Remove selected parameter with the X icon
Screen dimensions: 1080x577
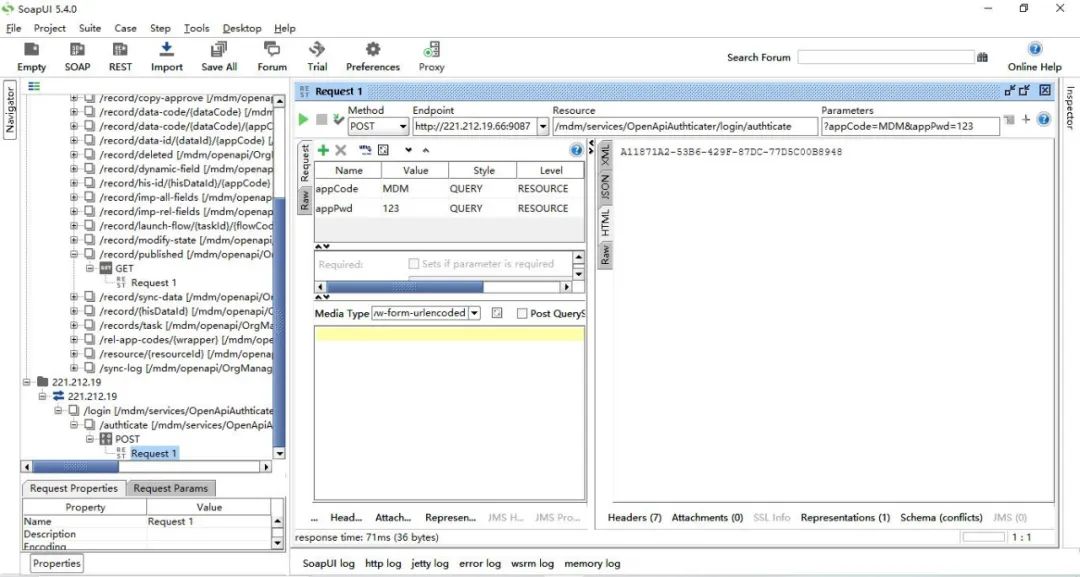click(x=340, y=150)
